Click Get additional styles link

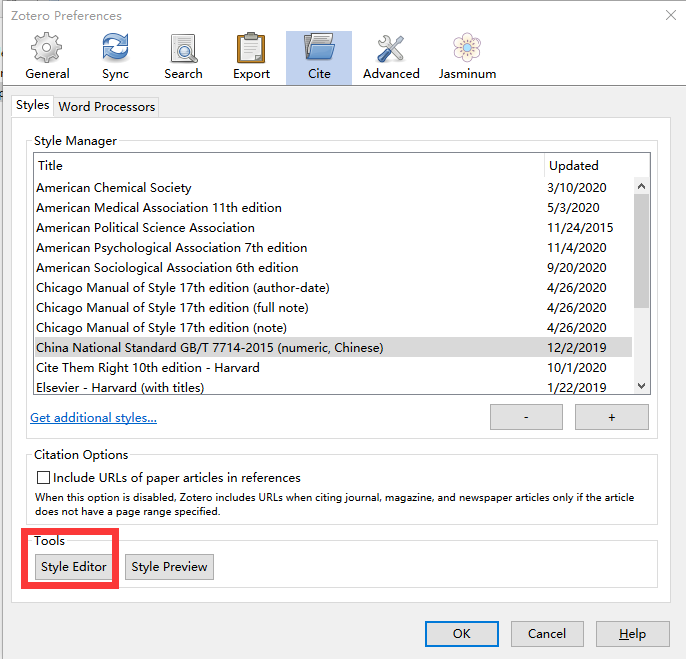tap(93, 417)
